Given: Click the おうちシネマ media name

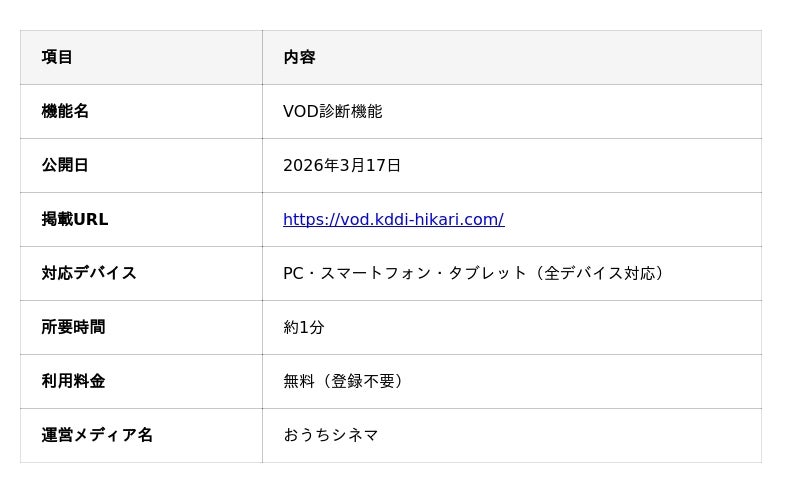Looking at the screenshot, I should pos(330,435).
